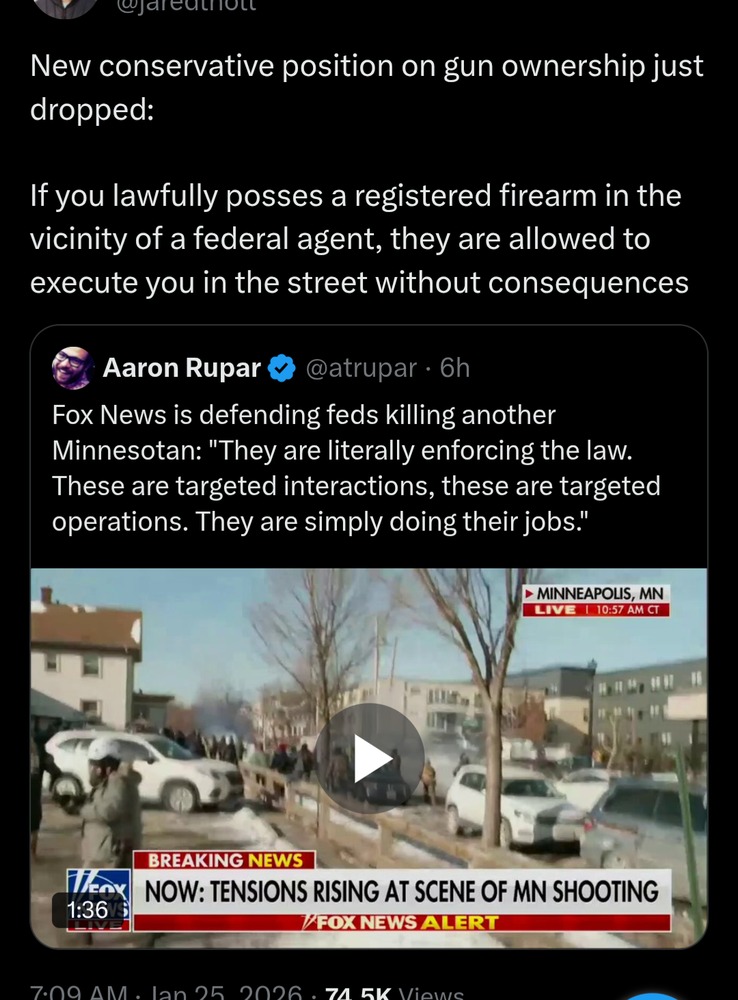Viewport: 738px width, 1000px height.
Task: Select the main tweet text about gun ownership
Action: (x=367, y=174)
